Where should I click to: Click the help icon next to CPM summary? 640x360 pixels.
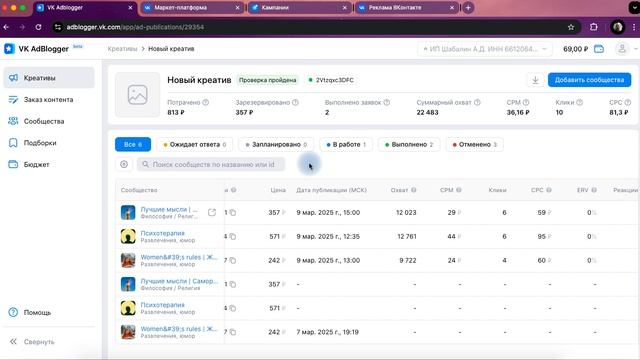(526, 102)
